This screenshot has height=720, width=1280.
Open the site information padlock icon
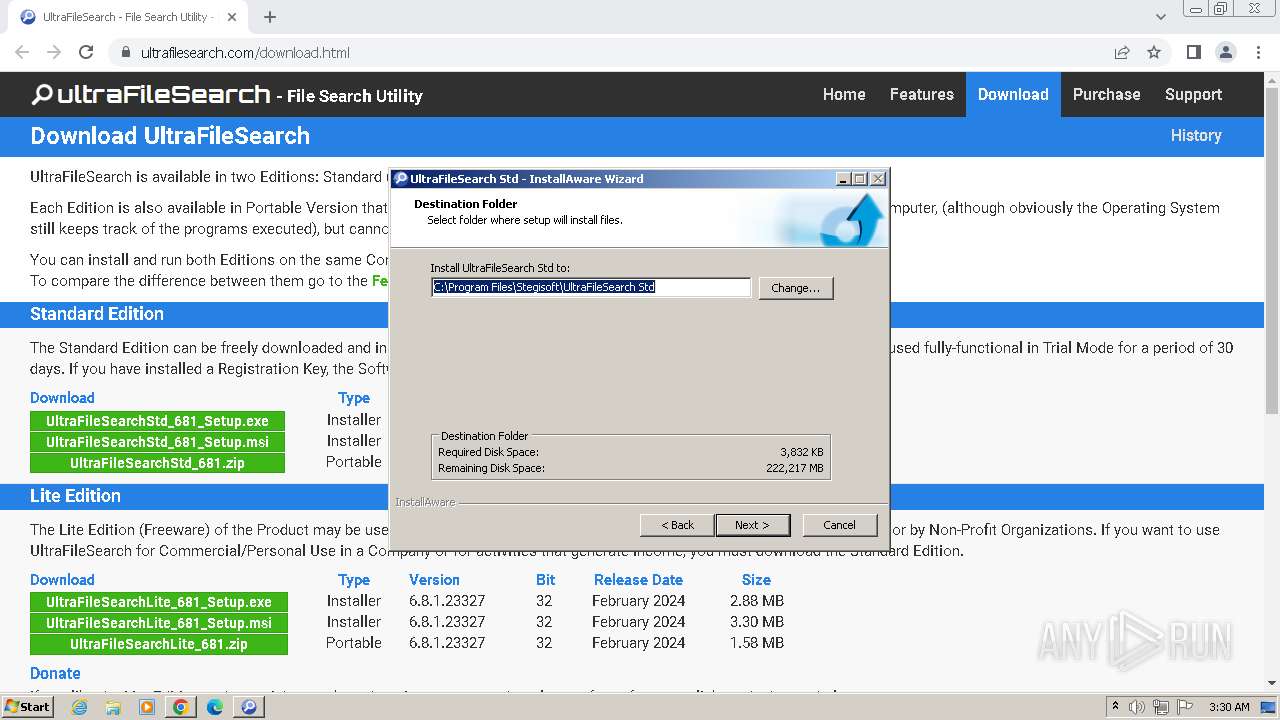[125, 52]
